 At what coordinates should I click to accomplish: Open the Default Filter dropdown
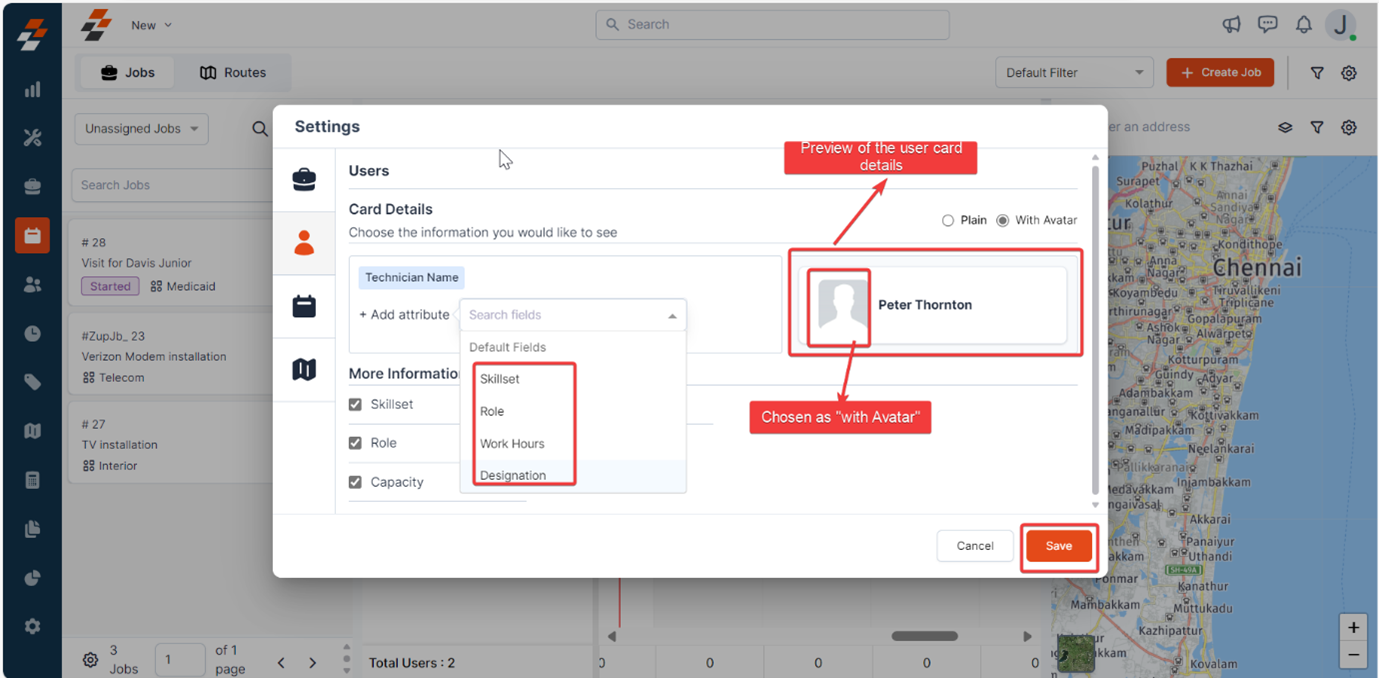[1074, 72]
